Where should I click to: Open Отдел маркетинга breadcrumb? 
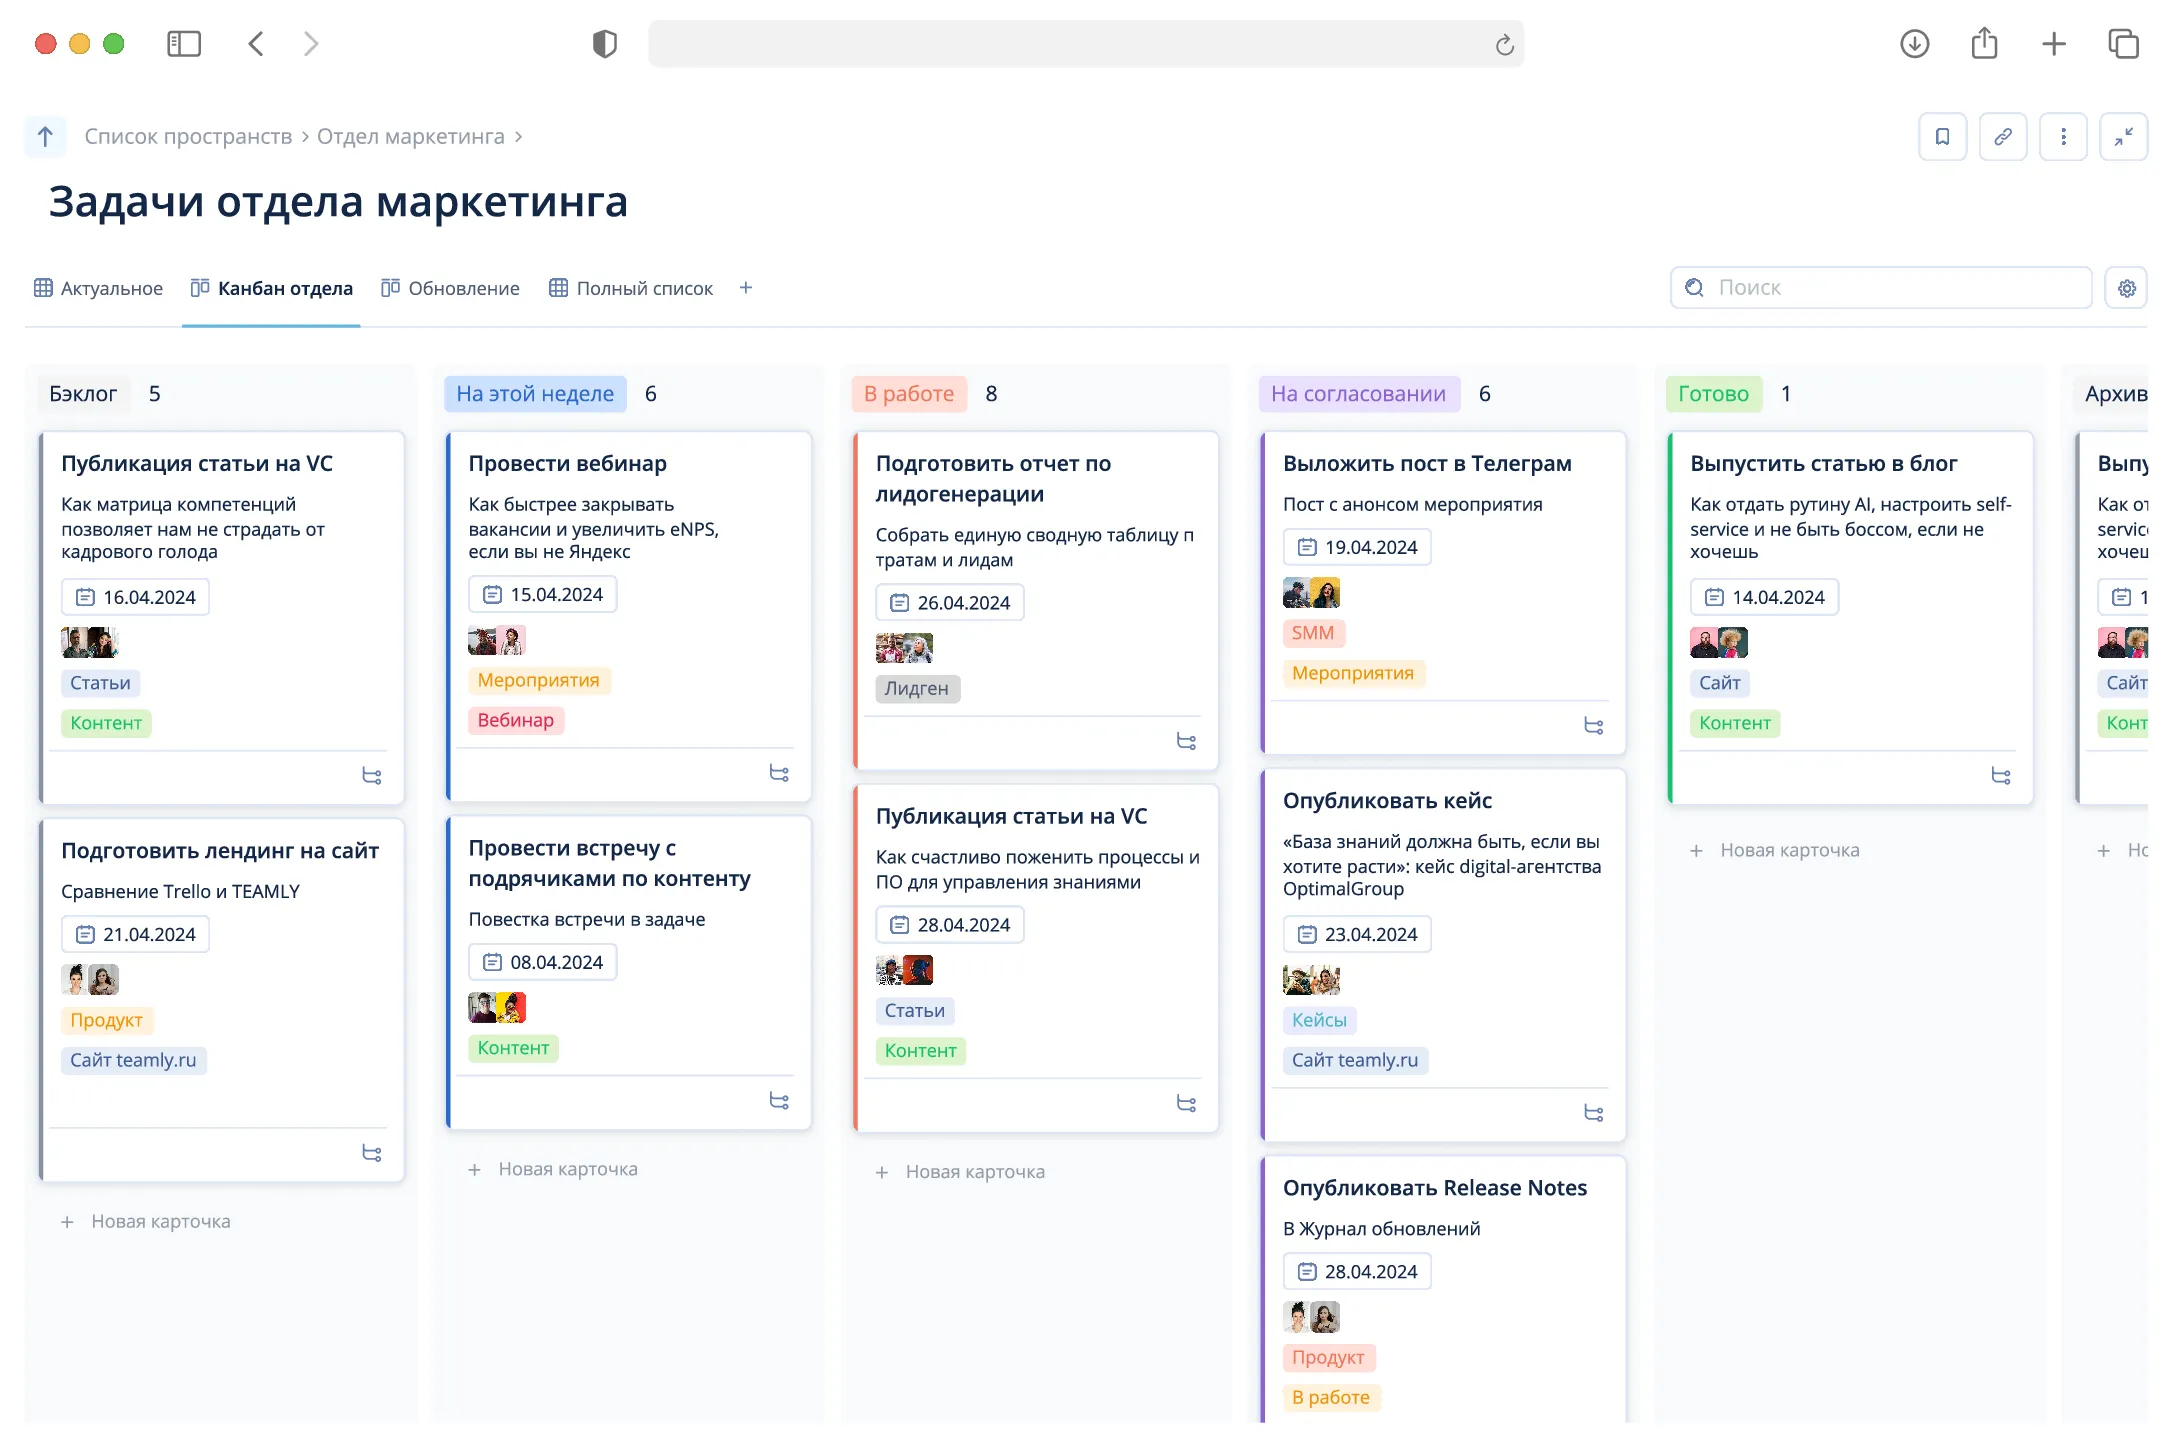(411, 136)
